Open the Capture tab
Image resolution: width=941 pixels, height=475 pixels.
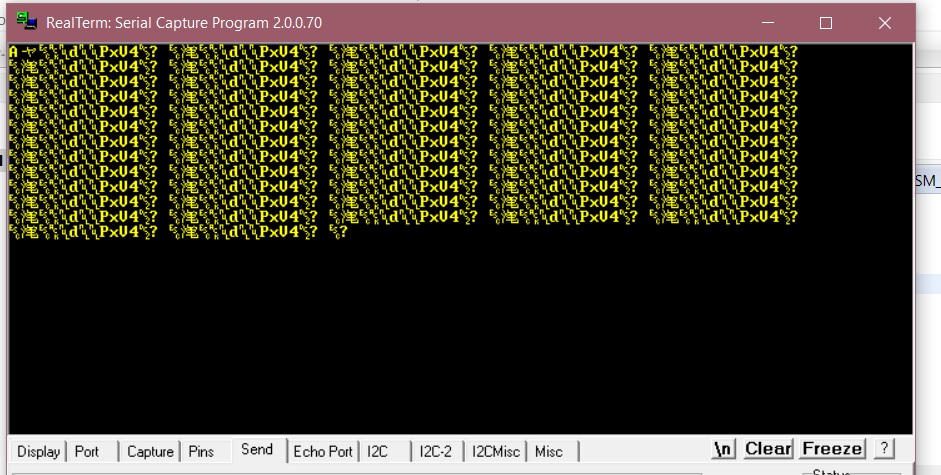150,452
